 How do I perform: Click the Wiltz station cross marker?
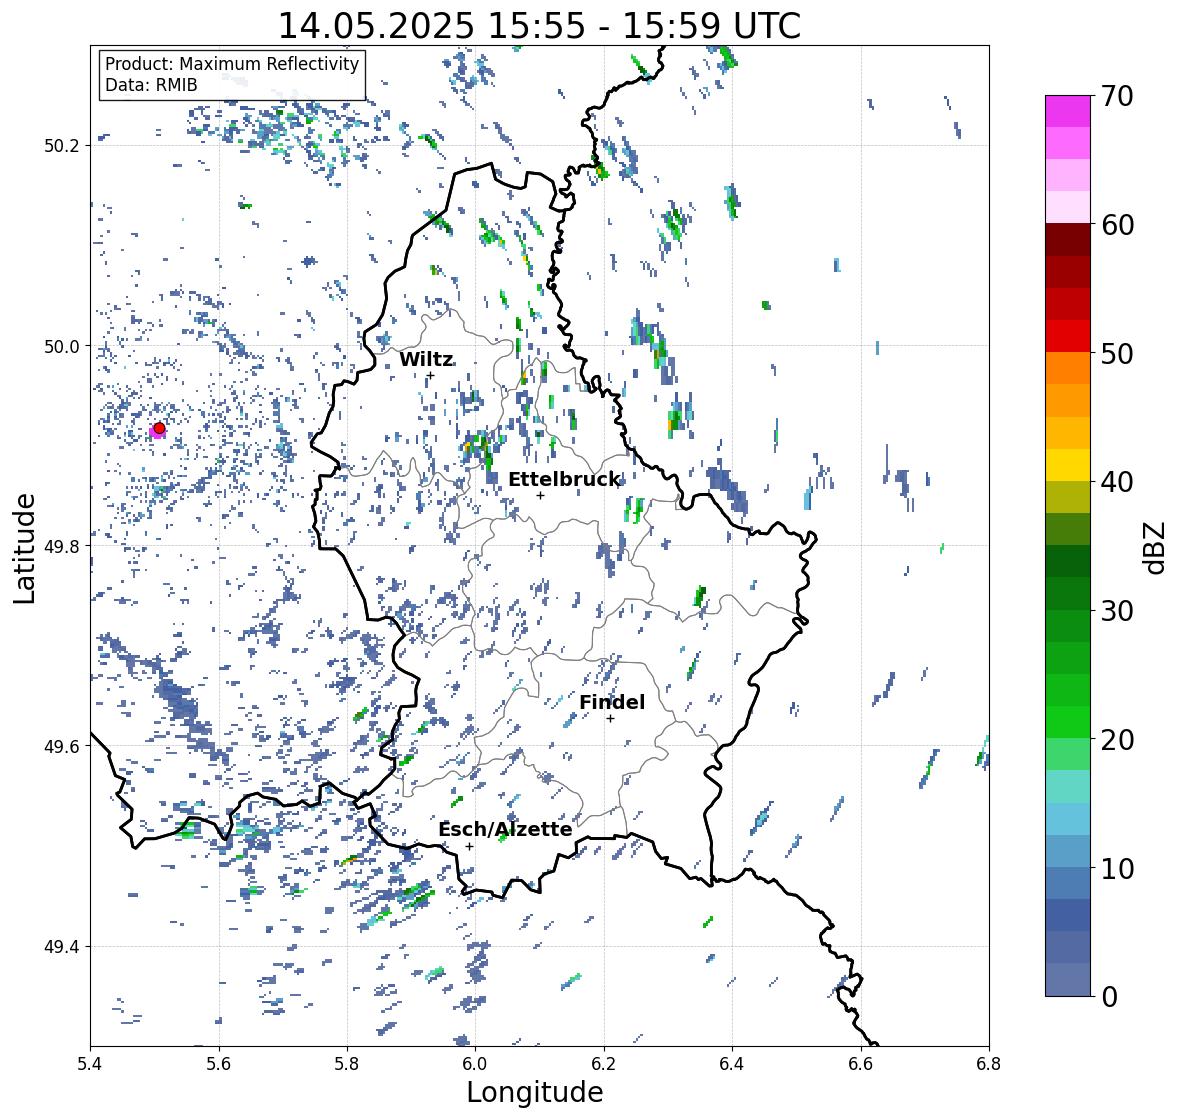pos(430,376)
